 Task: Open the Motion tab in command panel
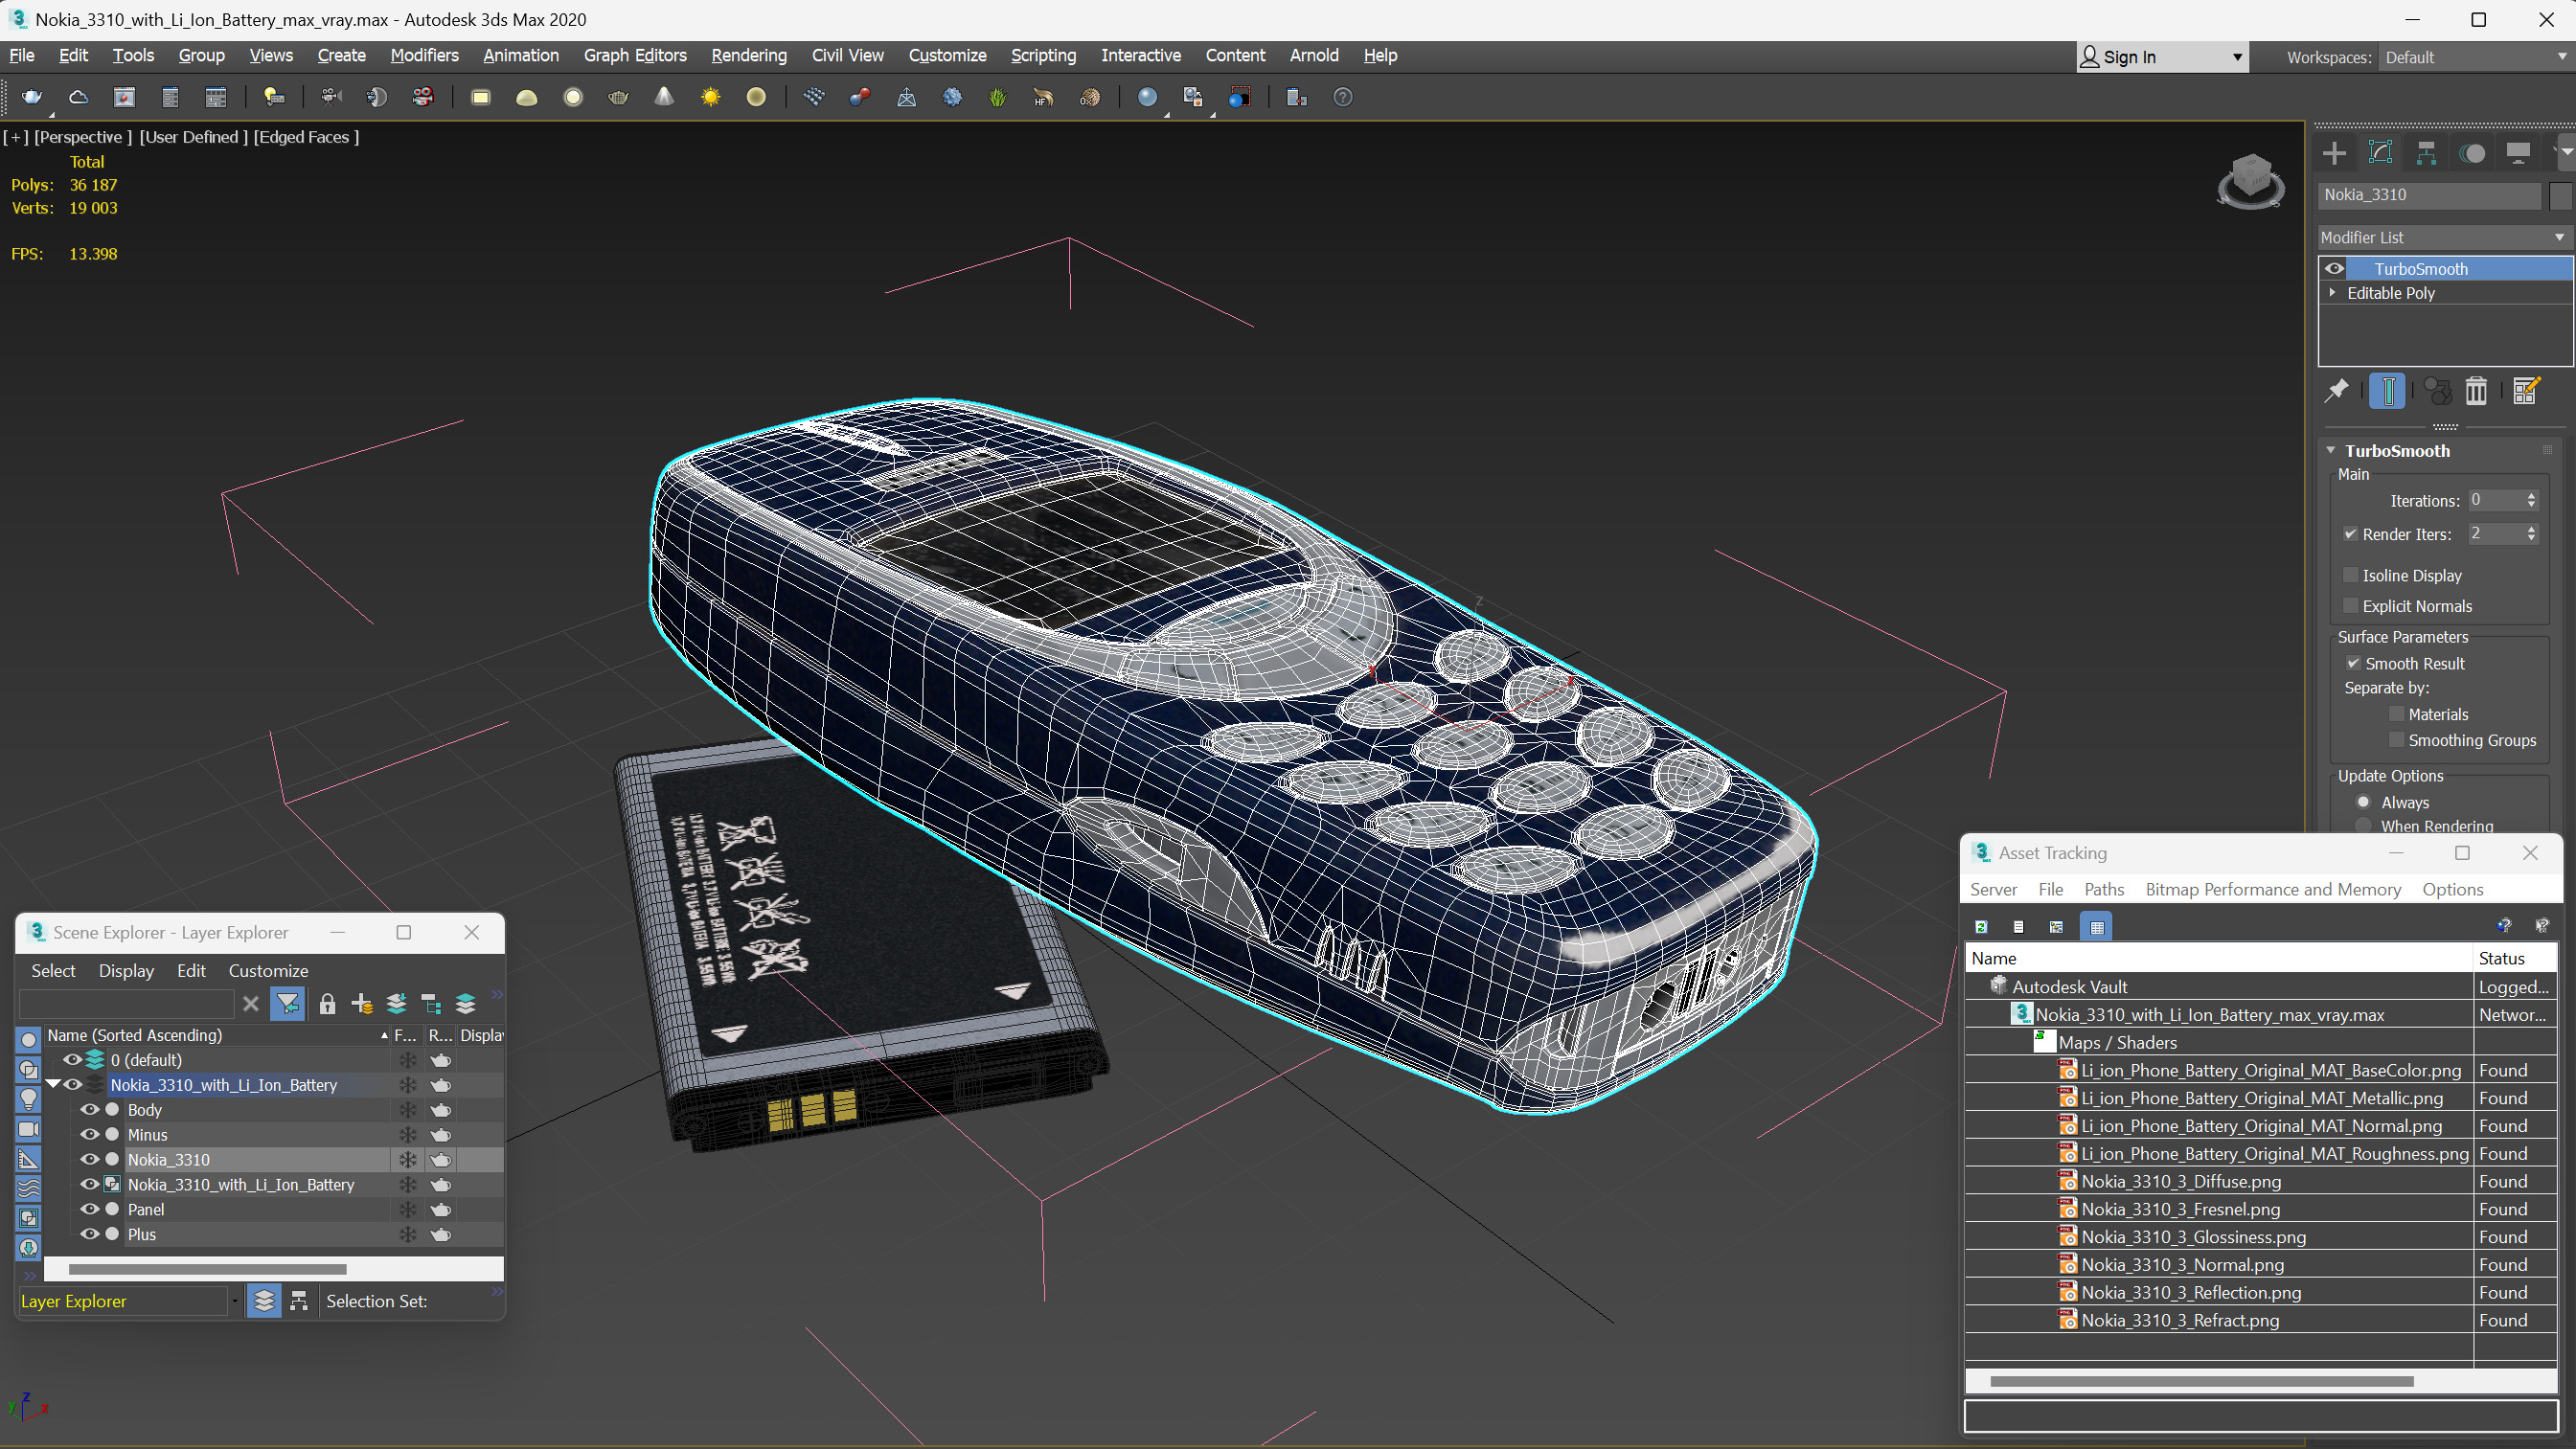coord(2472,153)
